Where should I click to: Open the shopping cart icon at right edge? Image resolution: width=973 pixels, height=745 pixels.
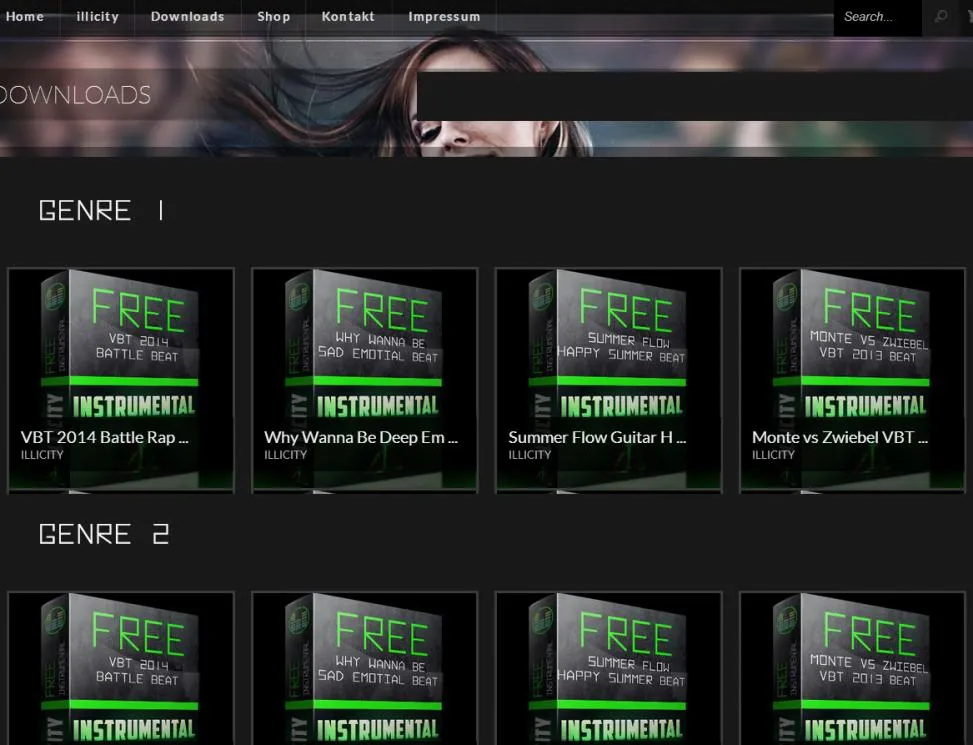969,17
